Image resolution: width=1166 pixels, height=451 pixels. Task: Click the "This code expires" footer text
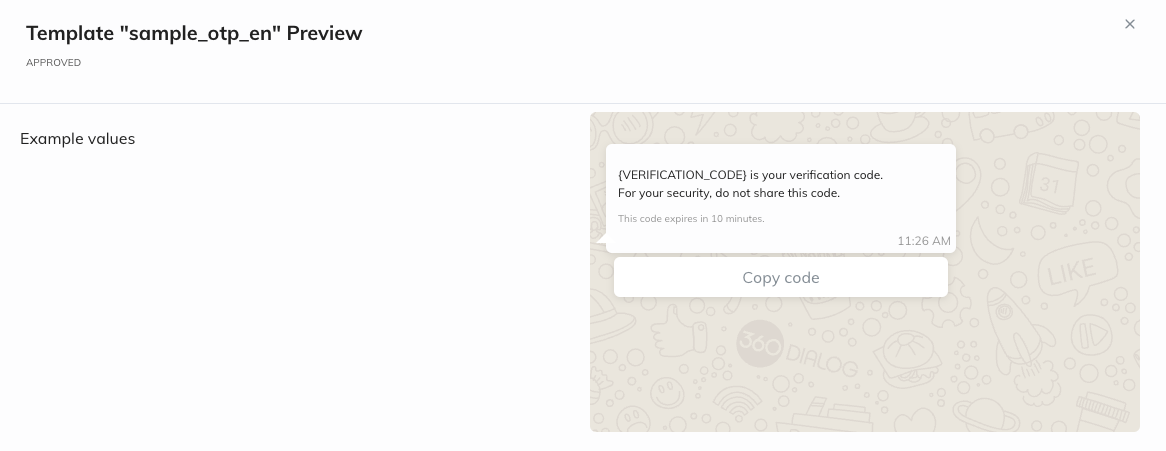coord(690,218)
